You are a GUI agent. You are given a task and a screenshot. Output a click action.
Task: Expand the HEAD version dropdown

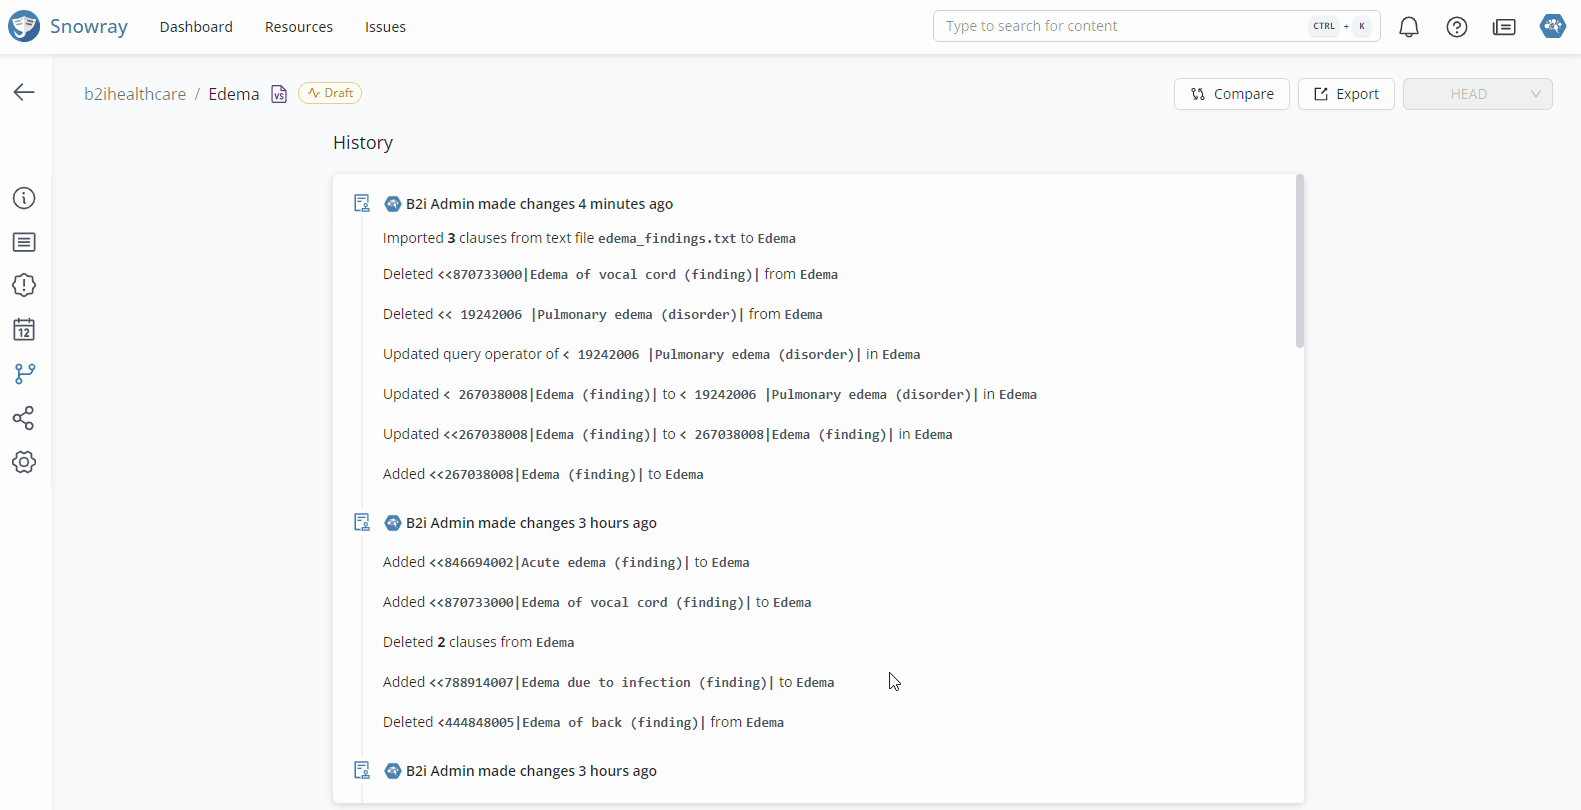[x=1477, y=94]
